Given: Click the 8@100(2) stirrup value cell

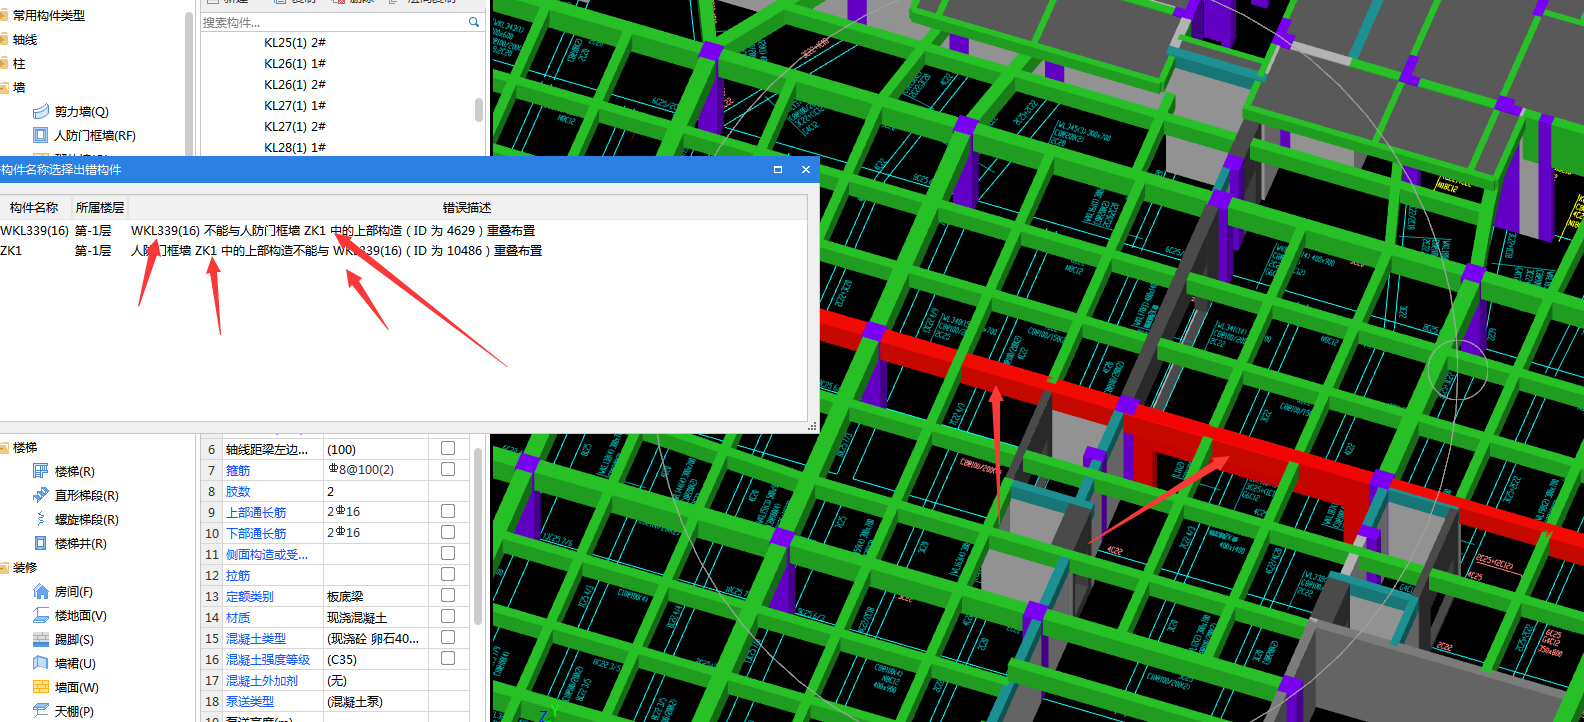Looking at the screenshot, I should (375, 470).
